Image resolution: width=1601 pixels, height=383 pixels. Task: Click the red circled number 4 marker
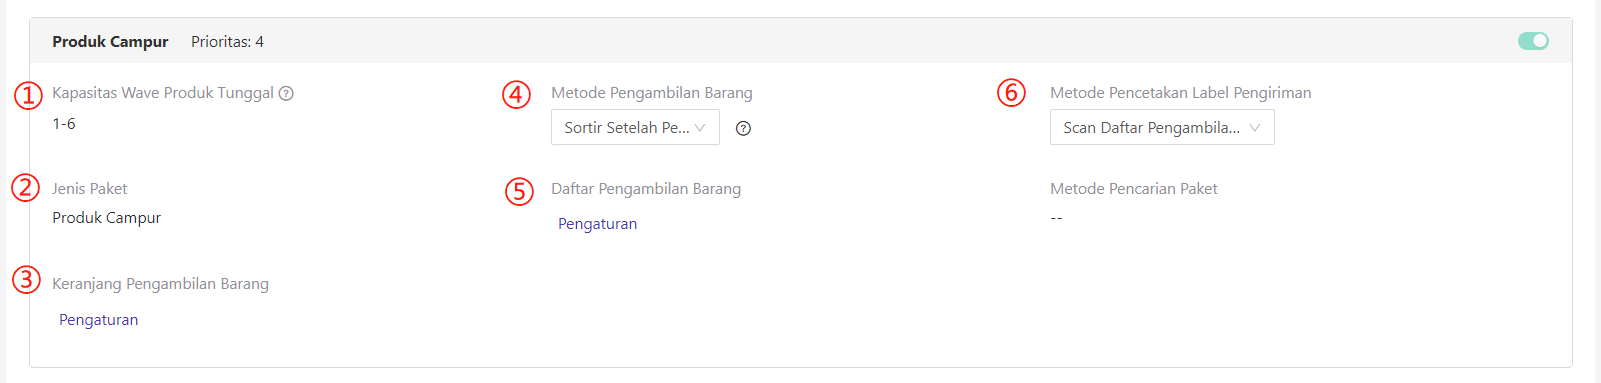pyautogui.click(x=516, y=95)
